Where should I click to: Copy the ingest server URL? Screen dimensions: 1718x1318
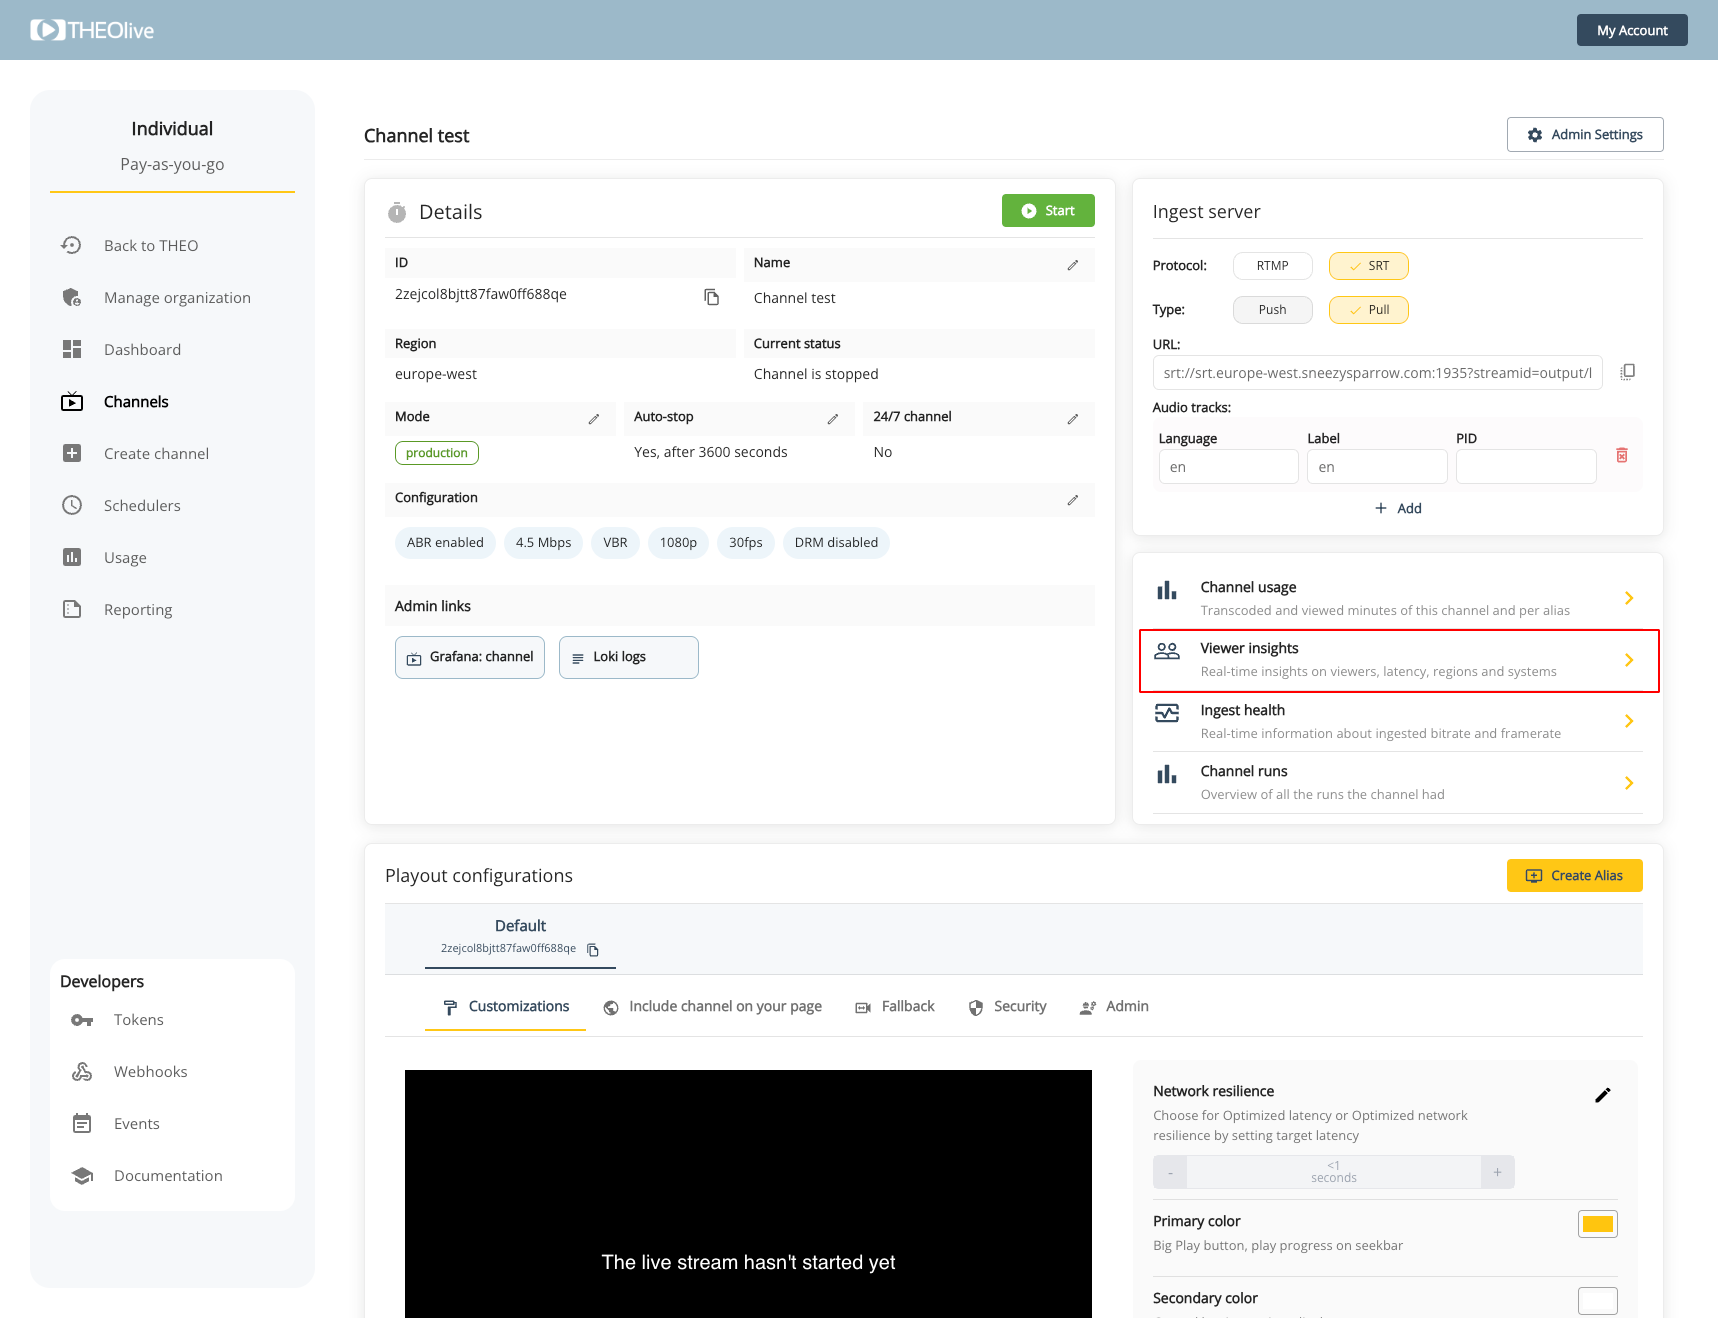click(1627, 372)
